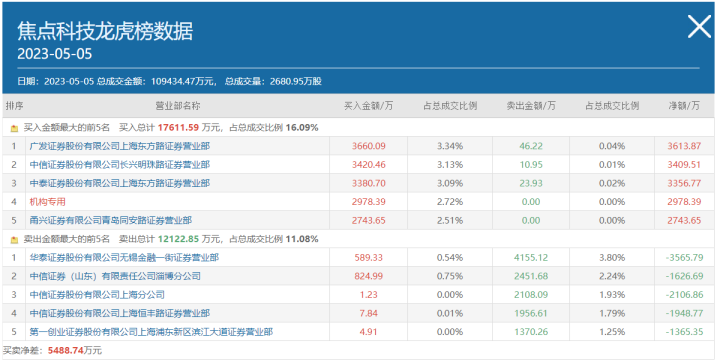Select the sell amount 10.95
718x363 pixels.
click(531, 165)
